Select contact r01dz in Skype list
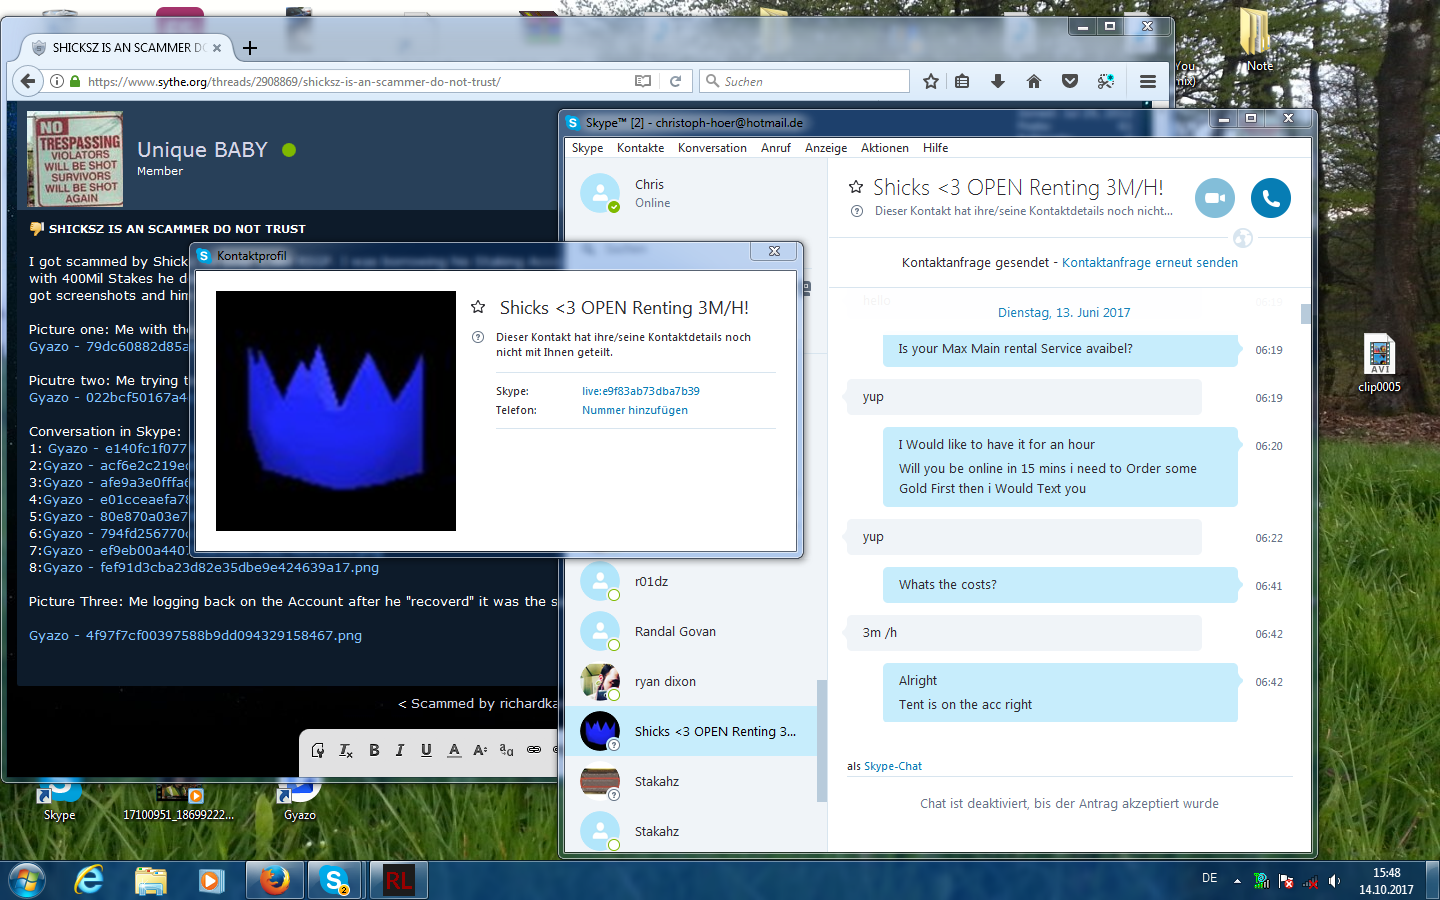This screenshot has width=1440, height=900. (695, 581)
